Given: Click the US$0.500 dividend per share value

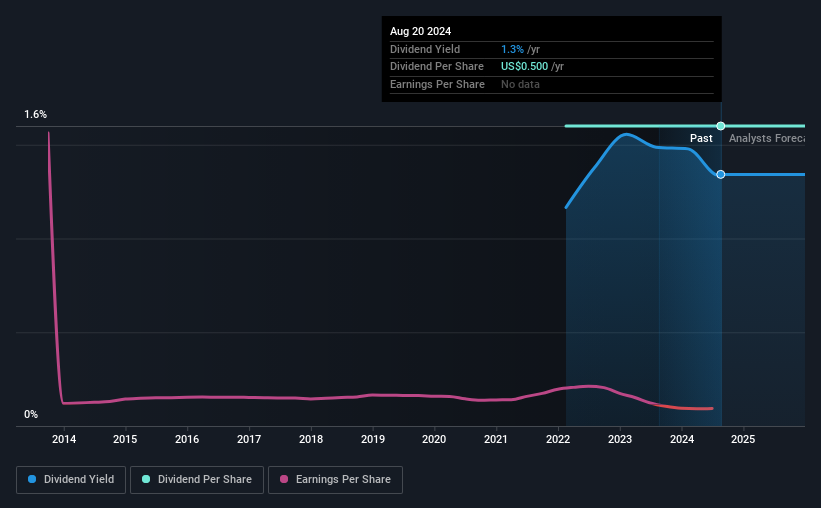Looking at the screenshot, I should pyautogui.click(x=525, y=67).
